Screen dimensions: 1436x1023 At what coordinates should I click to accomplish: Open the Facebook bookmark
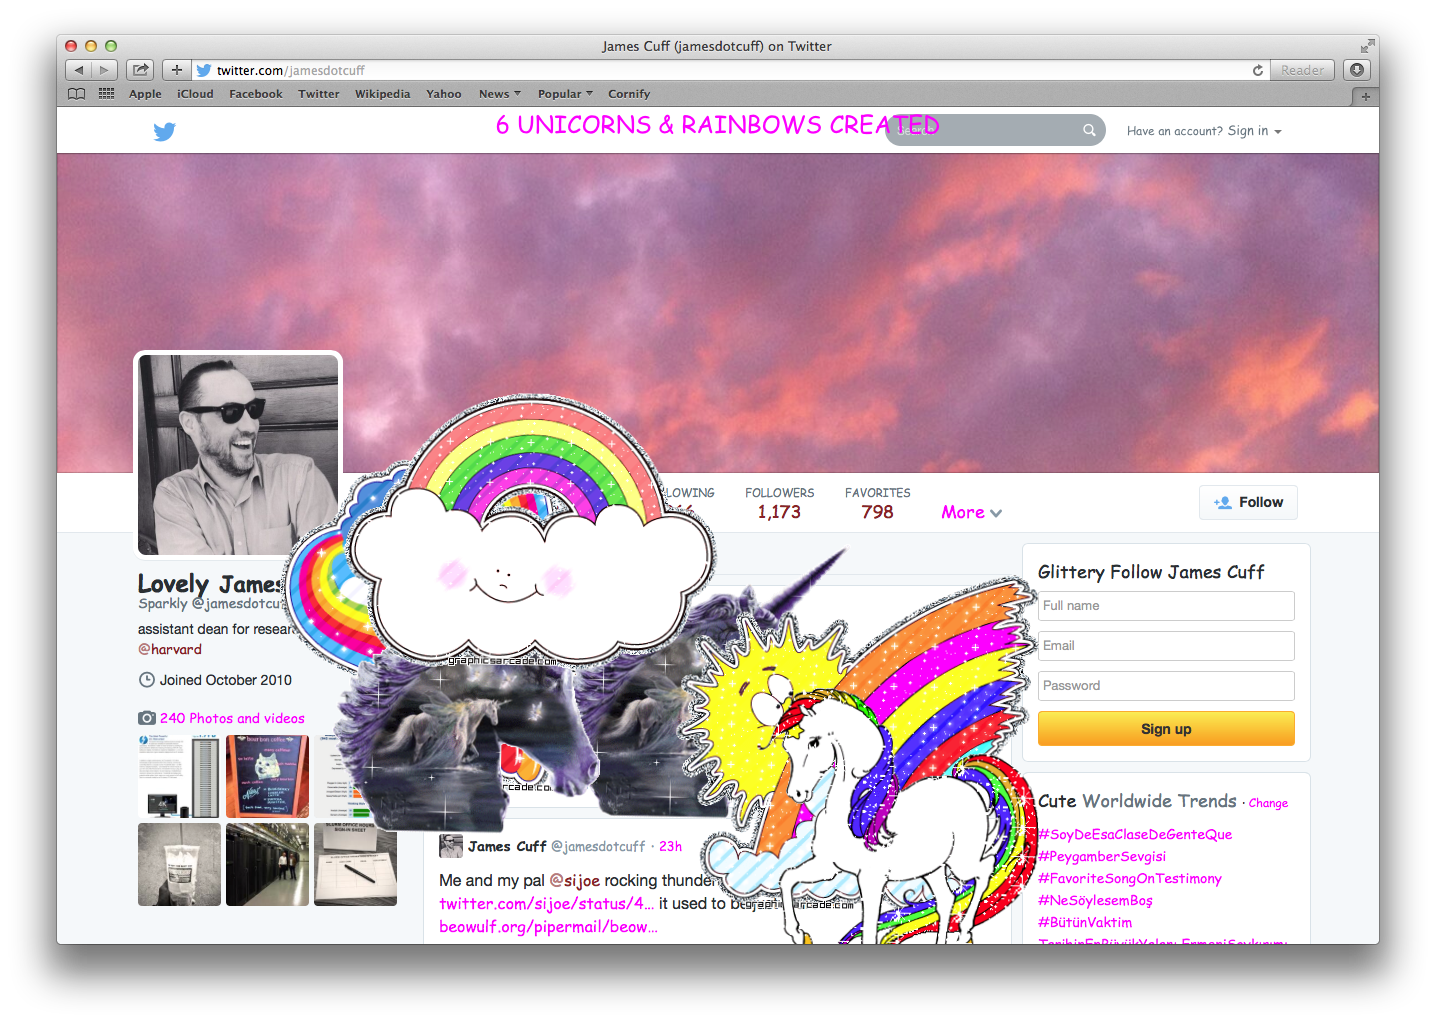pyautogui.click(x=256, y=94)
